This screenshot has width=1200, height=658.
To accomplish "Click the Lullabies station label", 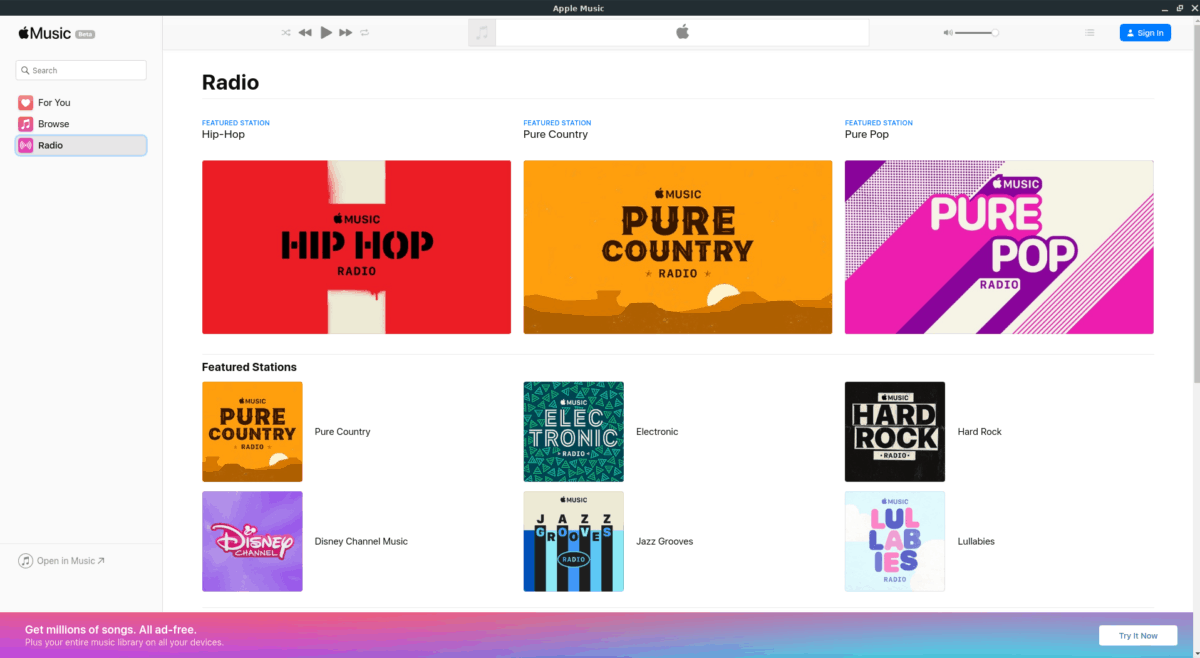I will coord(976,541).
